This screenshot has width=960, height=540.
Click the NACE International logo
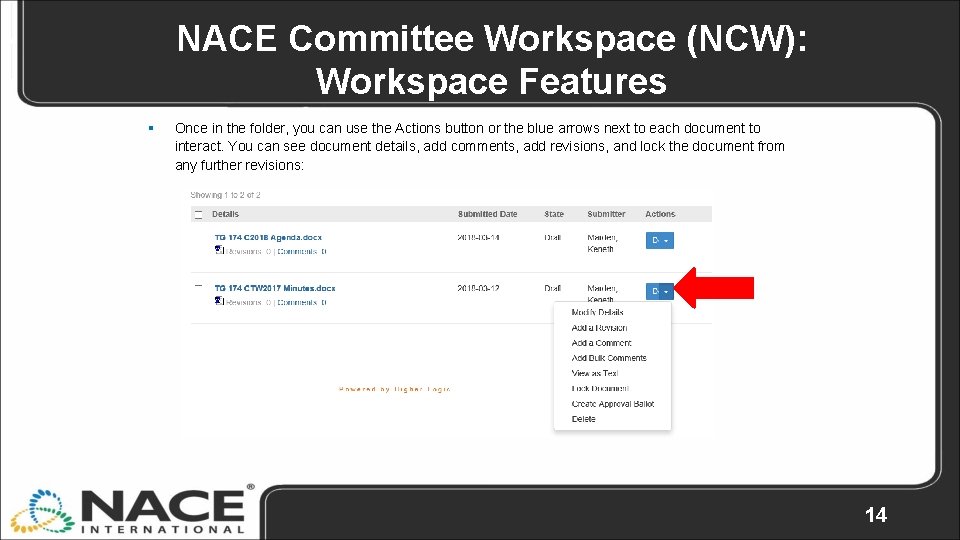[x=133, y=511]
